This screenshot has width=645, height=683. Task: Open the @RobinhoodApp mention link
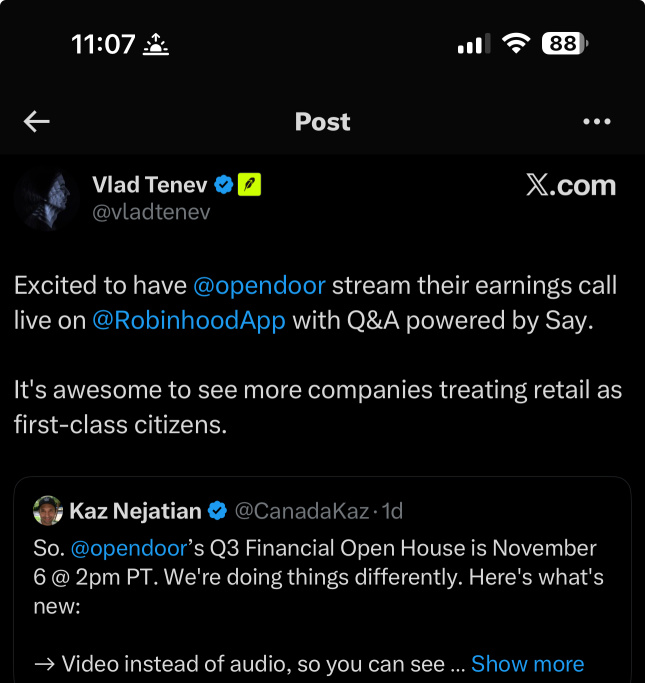click(x=189, y=320)
